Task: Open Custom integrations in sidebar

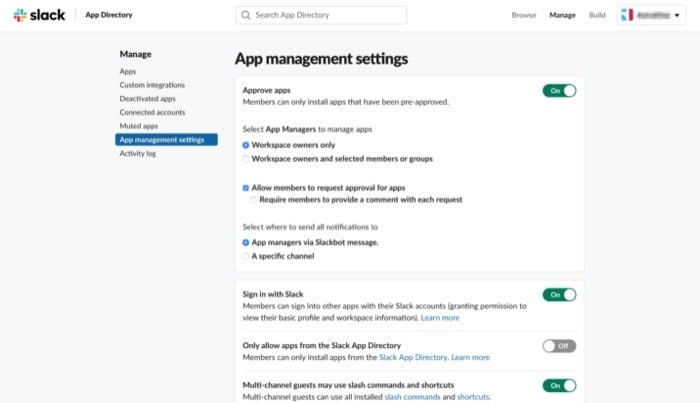Action: [152, 85]
